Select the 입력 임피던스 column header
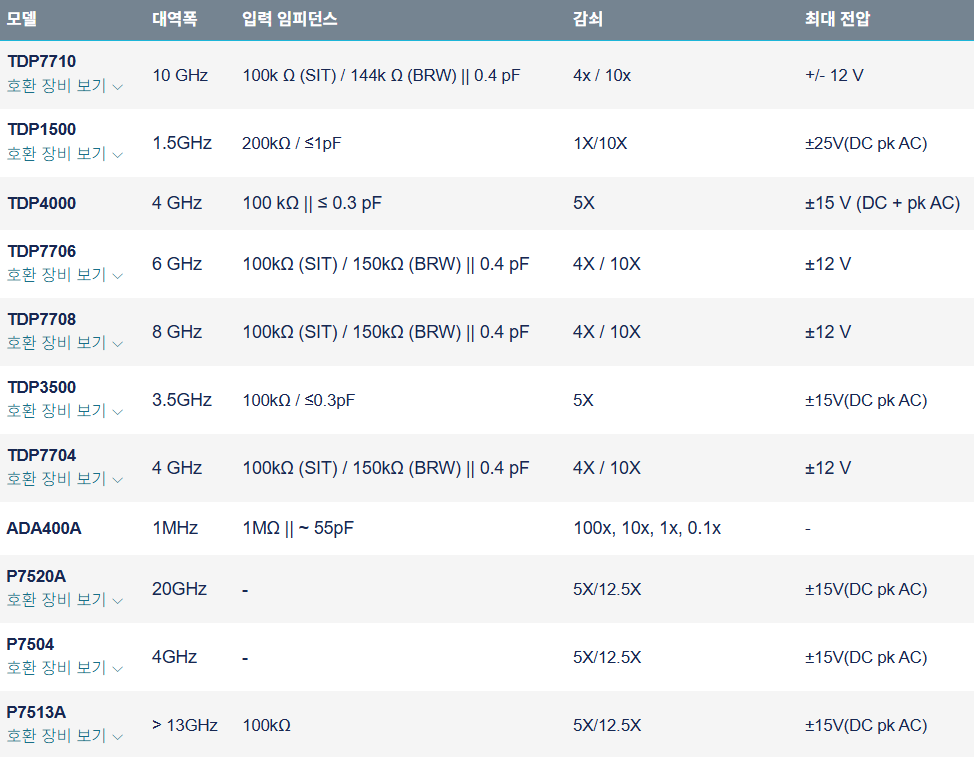The image size is (974, 757). click(x=290, y=19)
